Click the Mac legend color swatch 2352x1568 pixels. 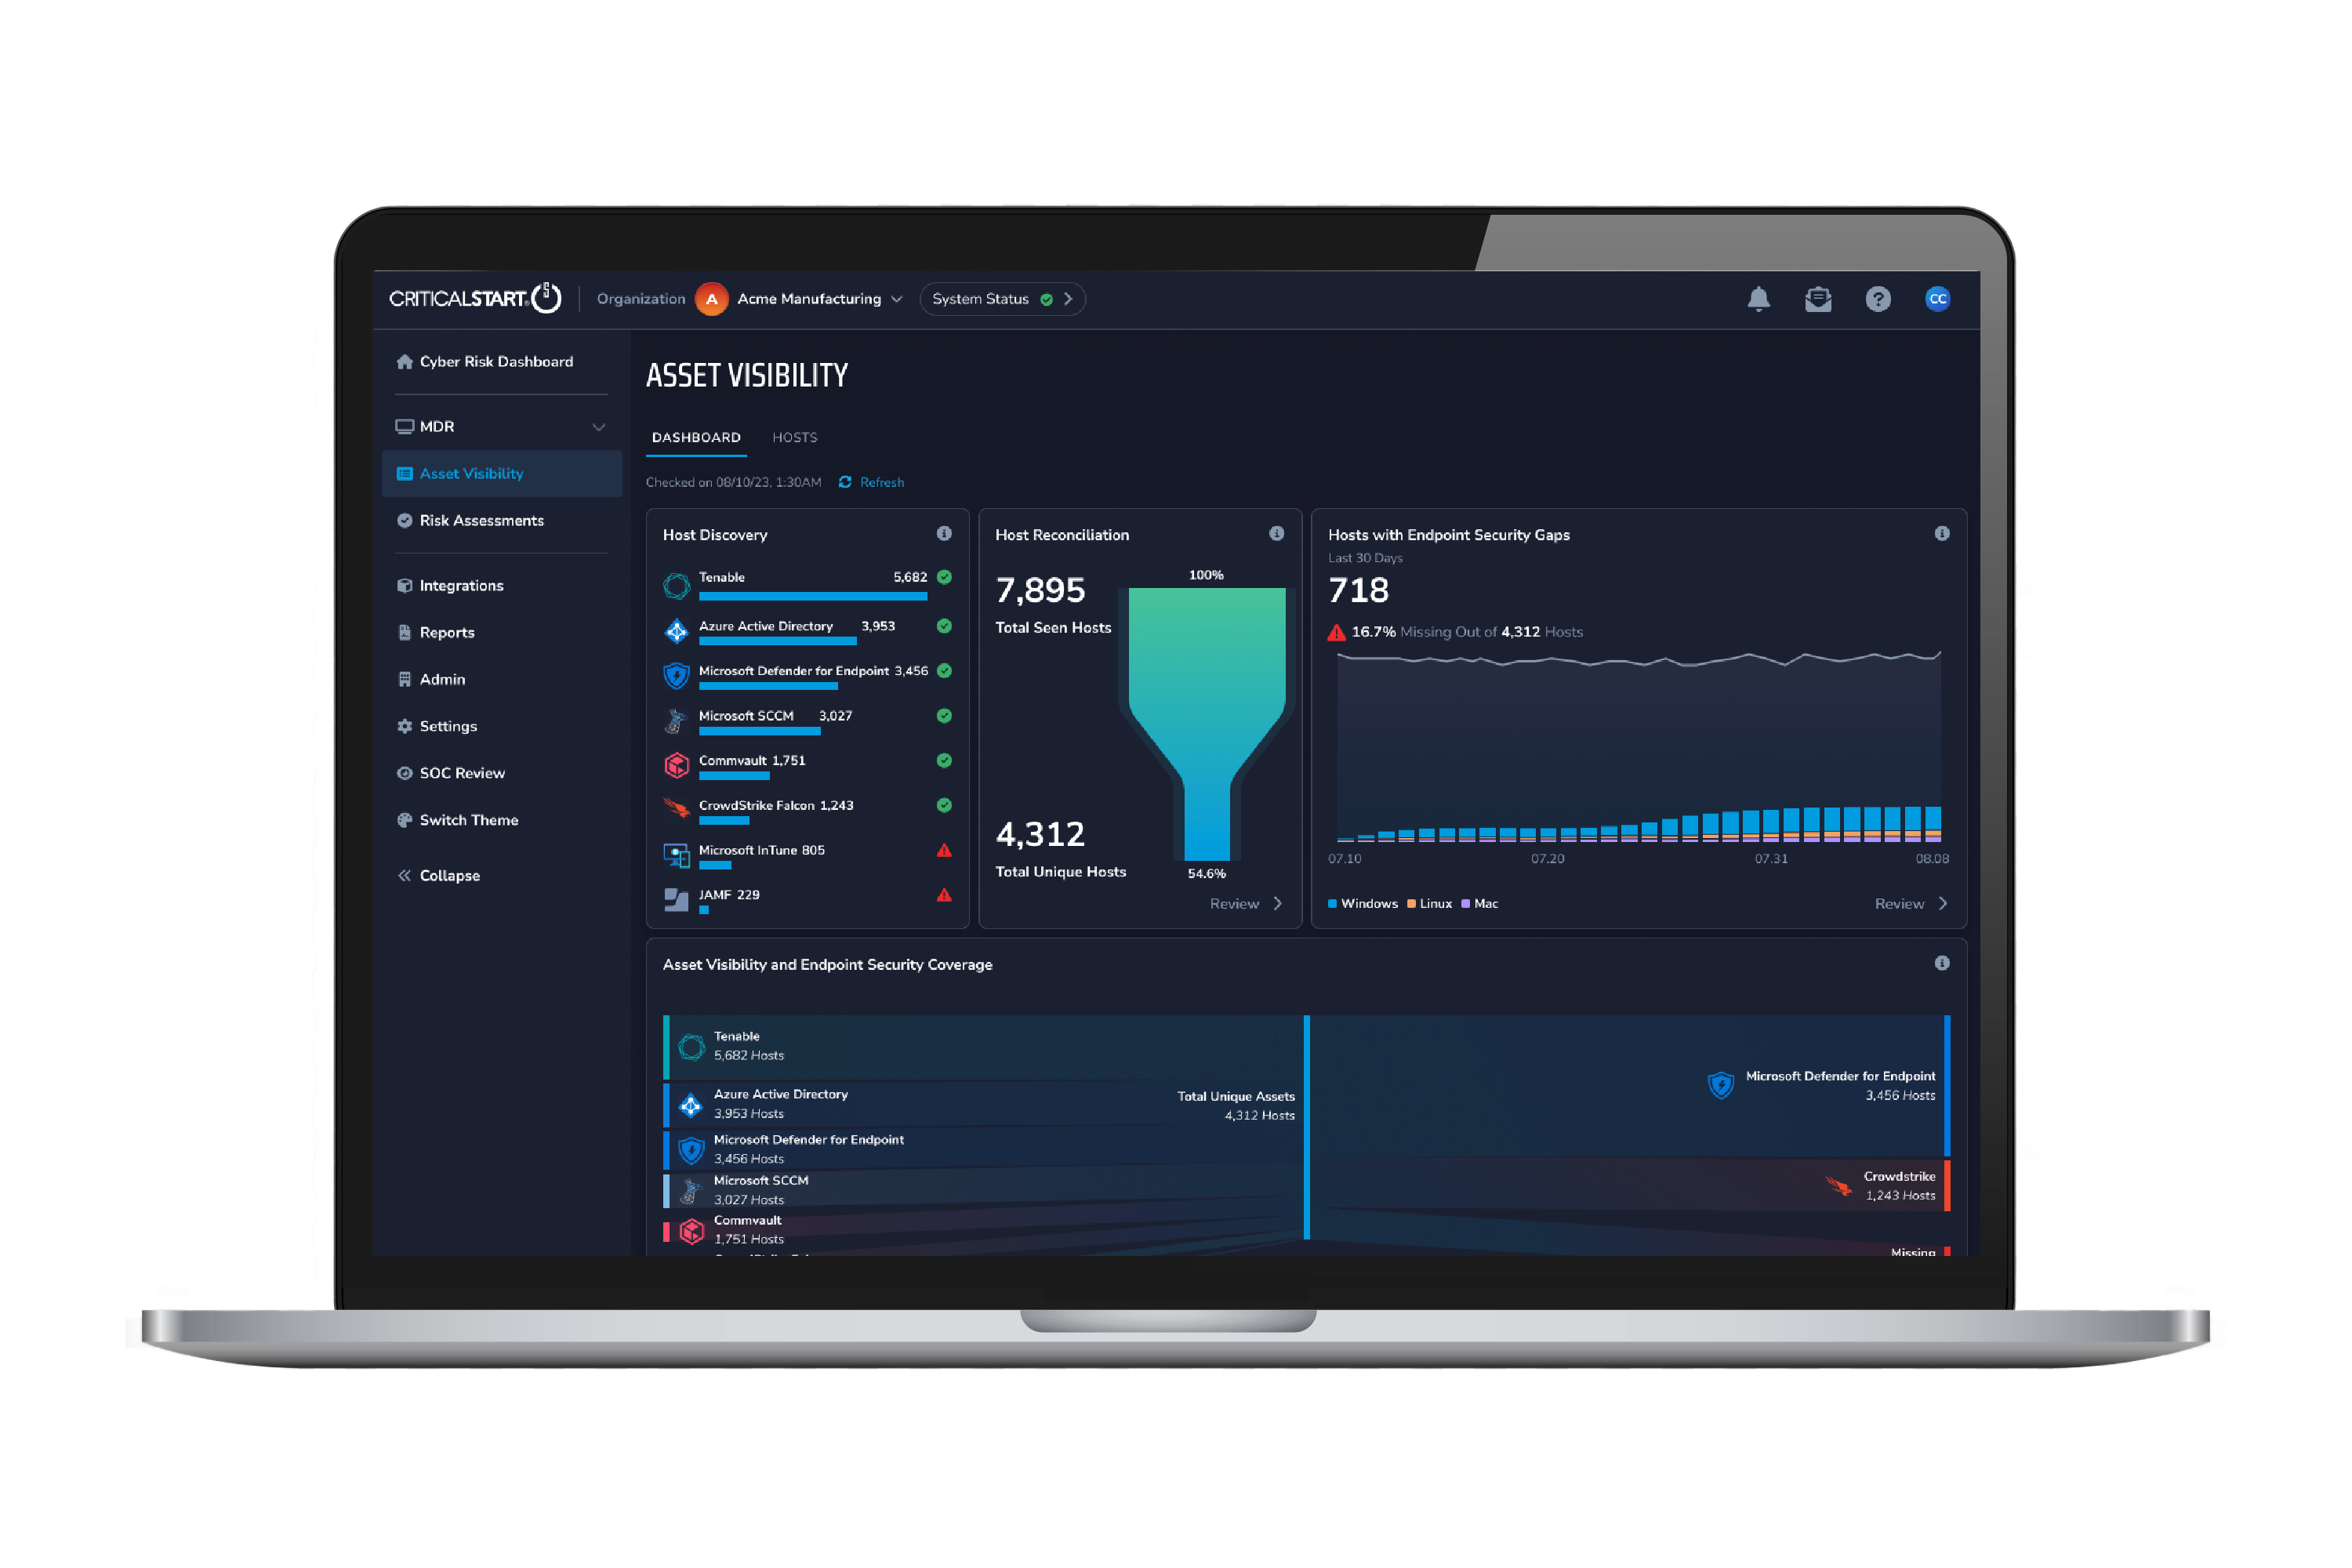point(1465,904)
